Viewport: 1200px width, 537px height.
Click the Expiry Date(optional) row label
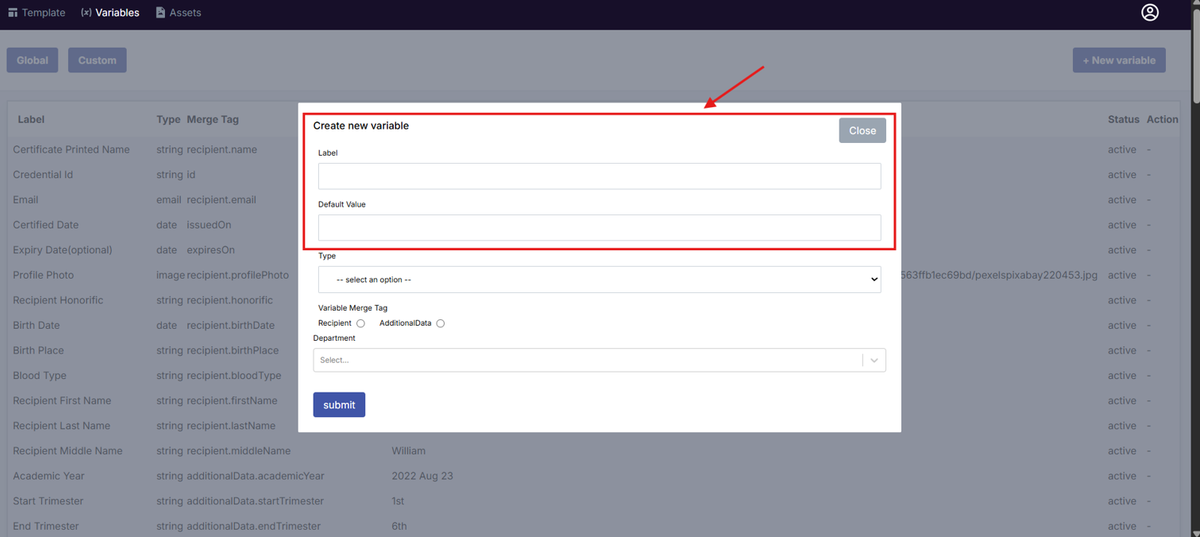62,250
